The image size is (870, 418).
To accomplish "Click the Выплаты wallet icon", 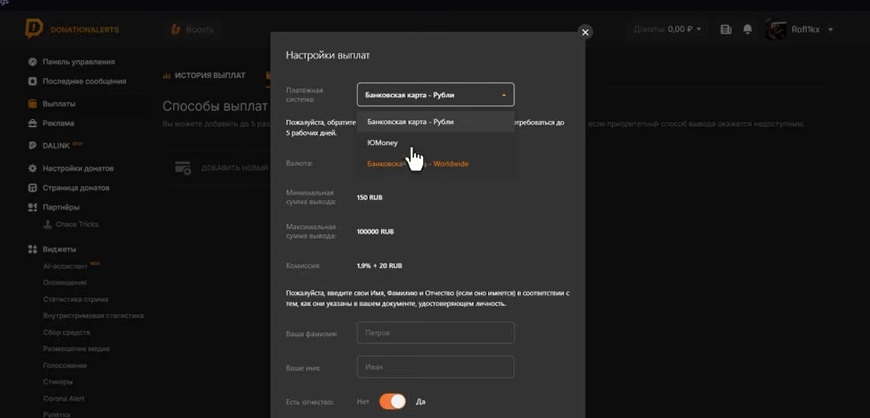I will click(32, 104).
